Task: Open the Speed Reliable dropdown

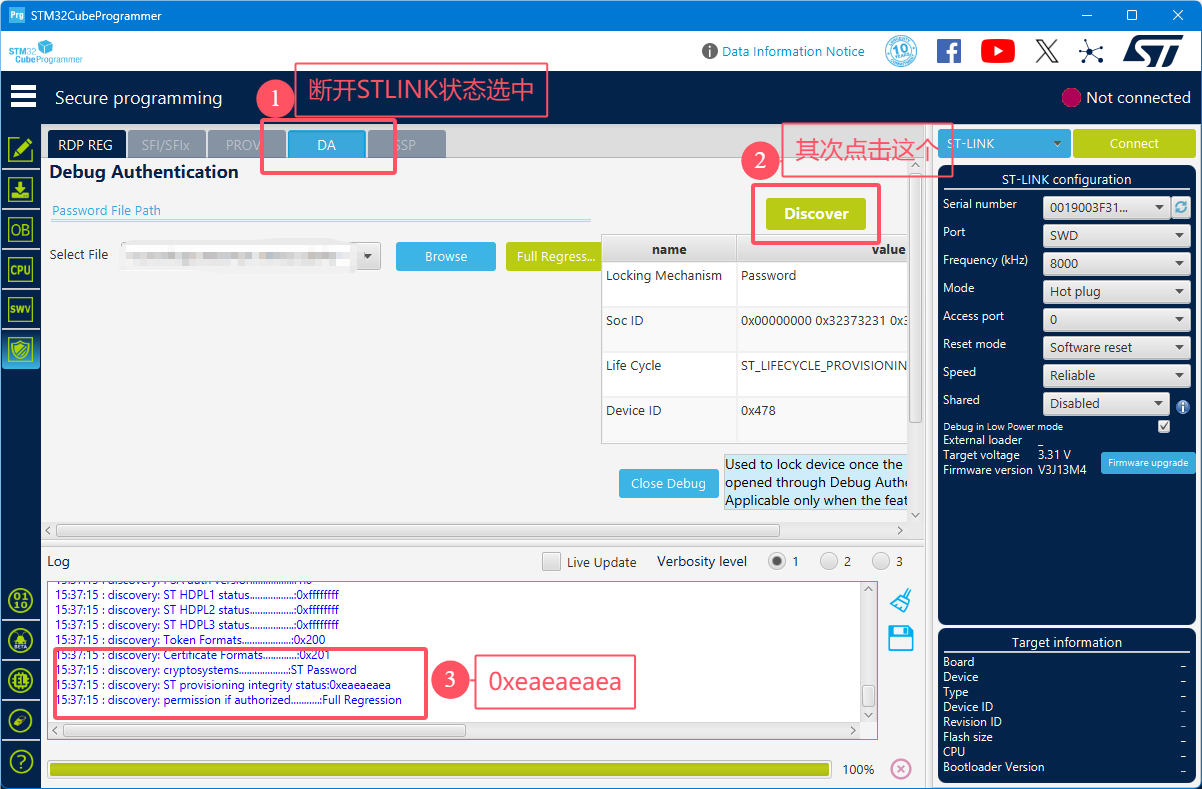Action: 1116,375
